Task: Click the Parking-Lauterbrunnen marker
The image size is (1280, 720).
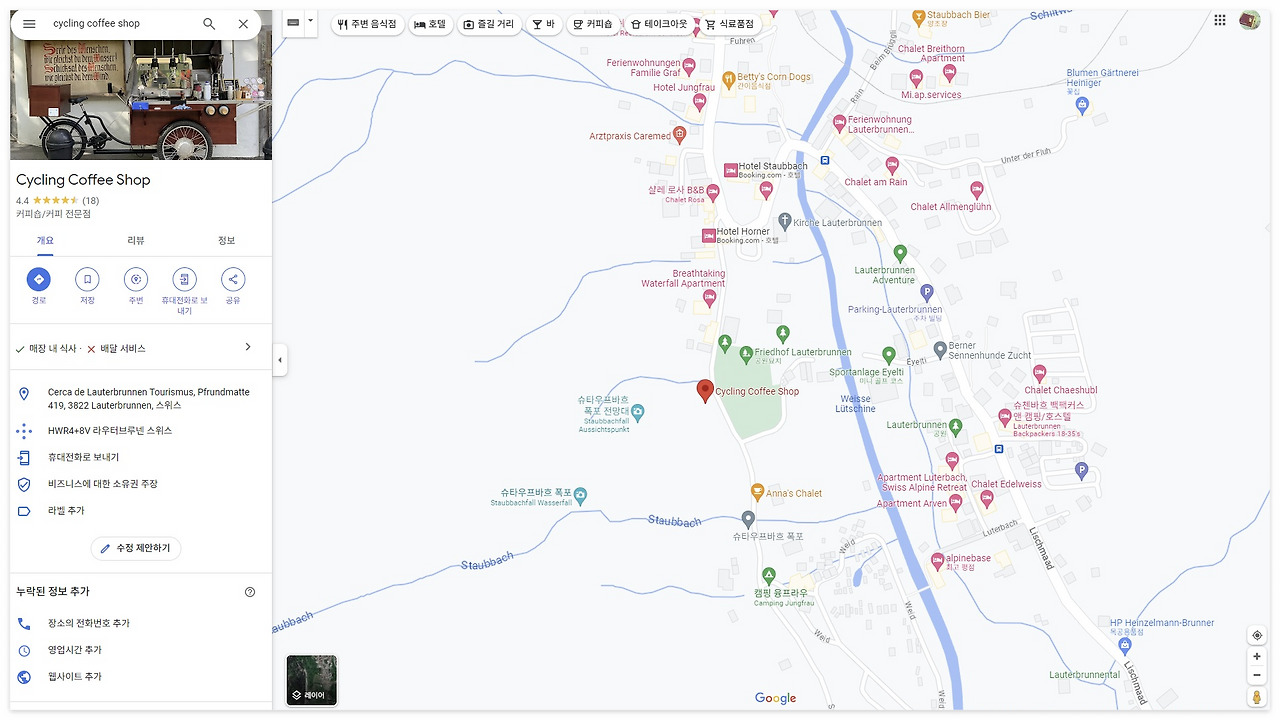Action: (x=926, y=292)
